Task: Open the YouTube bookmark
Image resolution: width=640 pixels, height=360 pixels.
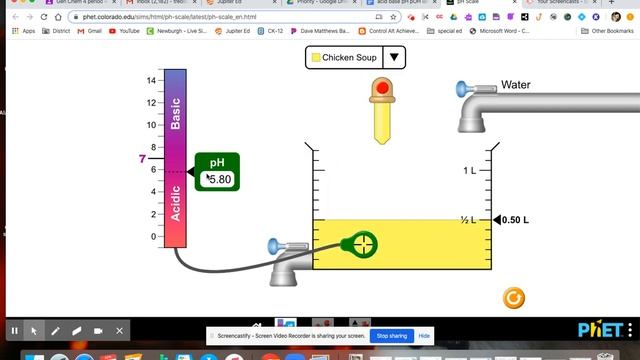Action: click(x=124, y=31)
